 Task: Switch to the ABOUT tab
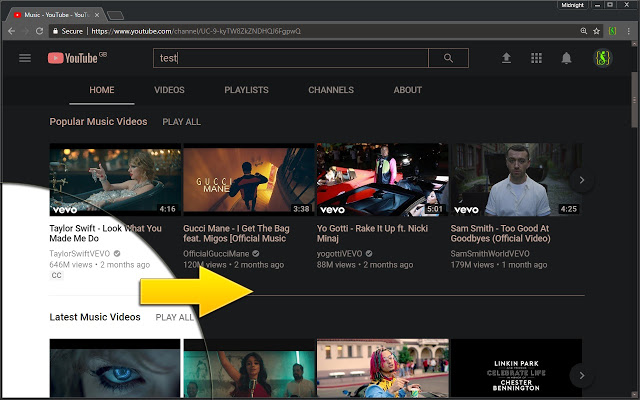tap(407, 90)
